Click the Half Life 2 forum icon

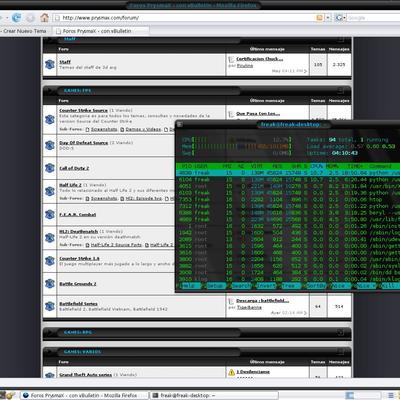[x=50, y=191]
